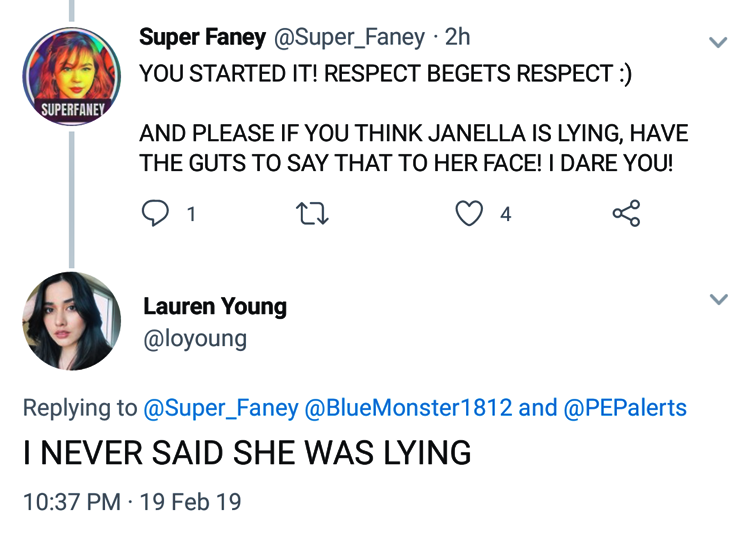
Task: Open Lauren Young's display name
Action: coord(215,306)
